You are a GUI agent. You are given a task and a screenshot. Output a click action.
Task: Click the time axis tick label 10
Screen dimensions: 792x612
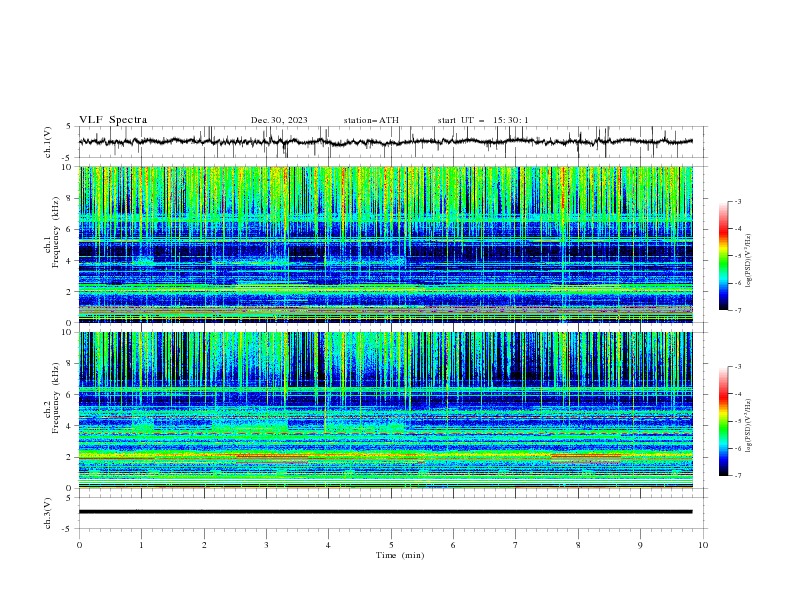[703, 545]
